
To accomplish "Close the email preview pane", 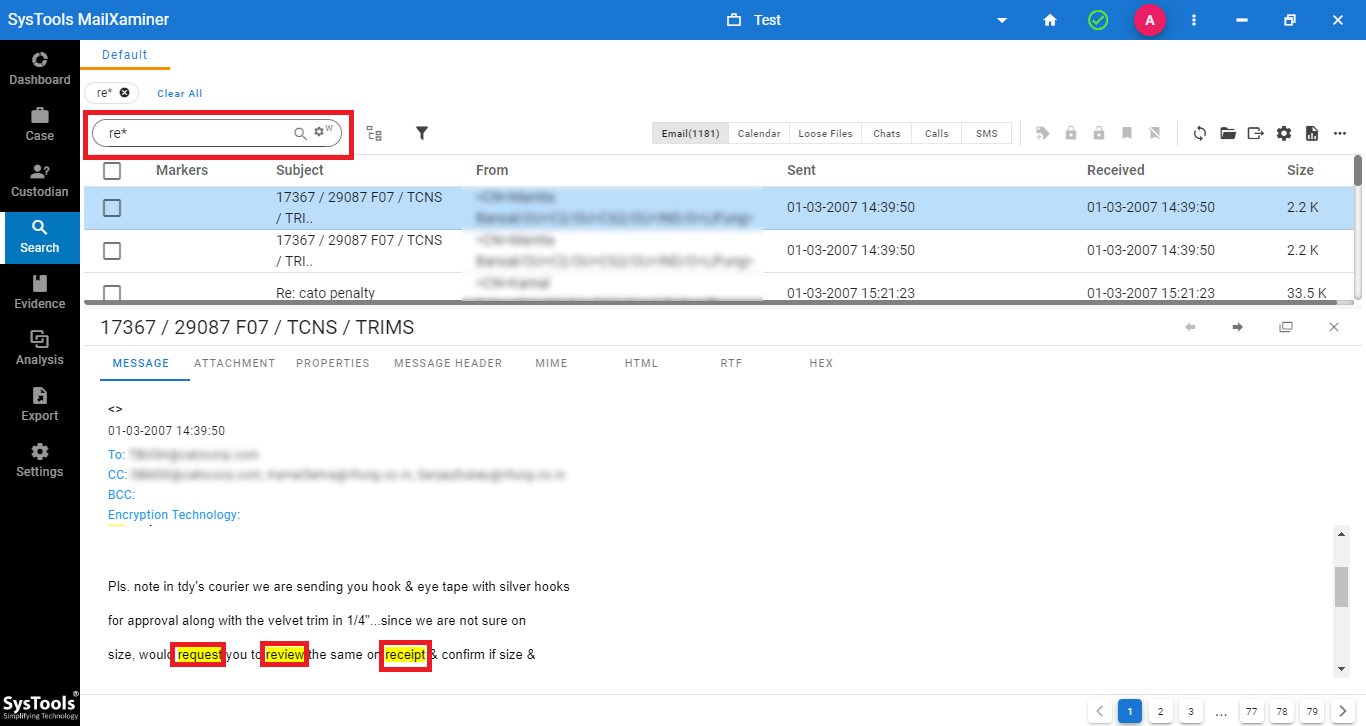I will pyautogui.click(x=1334, y=327).
